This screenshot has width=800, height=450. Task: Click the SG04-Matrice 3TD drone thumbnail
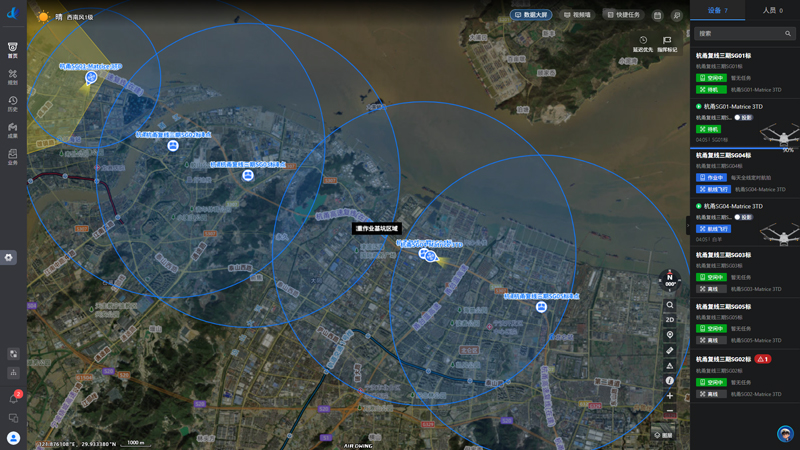[x=780, y=232]
